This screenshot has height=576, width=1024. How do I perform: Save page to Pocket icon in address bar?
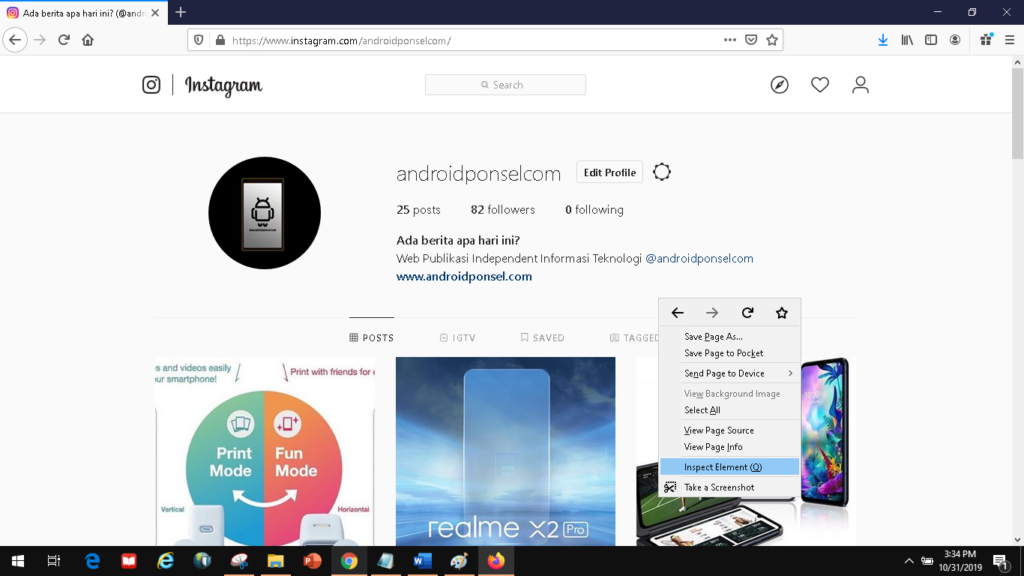[x=751, y=40]
